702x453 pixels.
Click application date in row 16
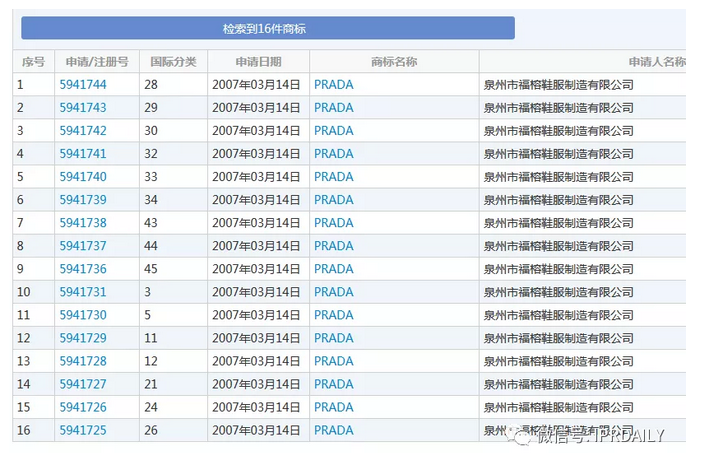pos(256,431)
